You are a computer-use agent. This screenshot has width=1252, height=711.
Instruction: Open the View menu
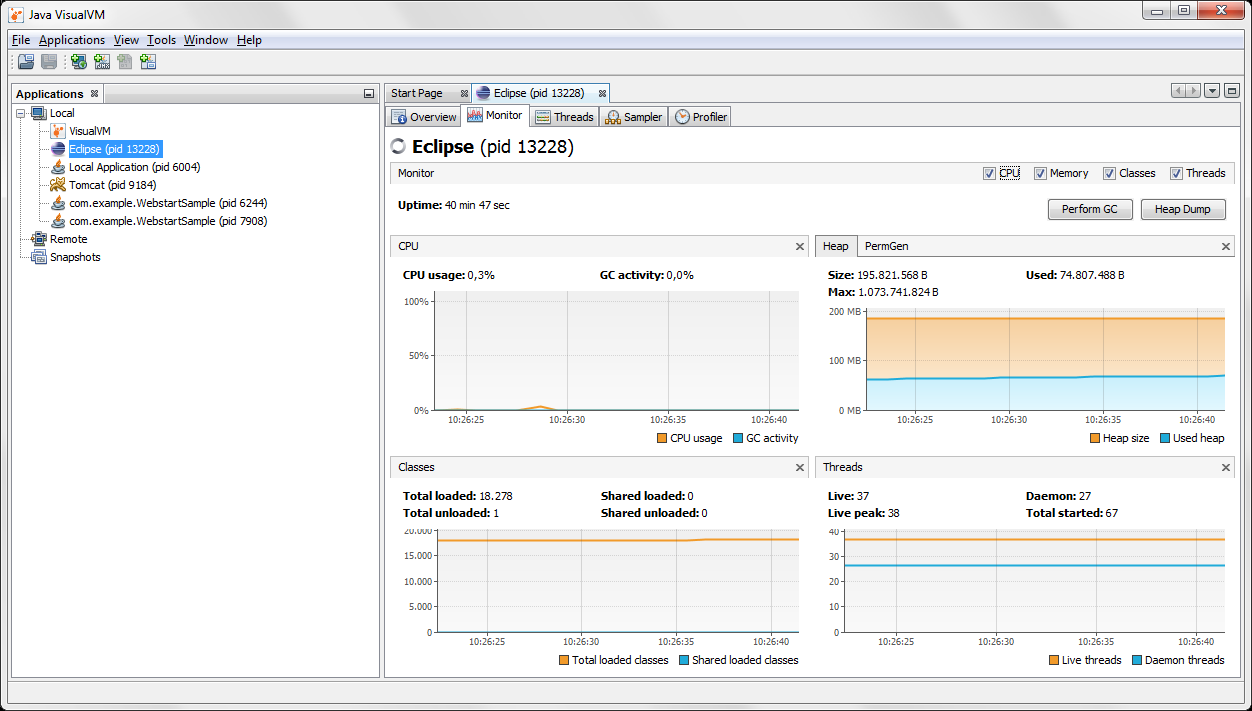126,40
